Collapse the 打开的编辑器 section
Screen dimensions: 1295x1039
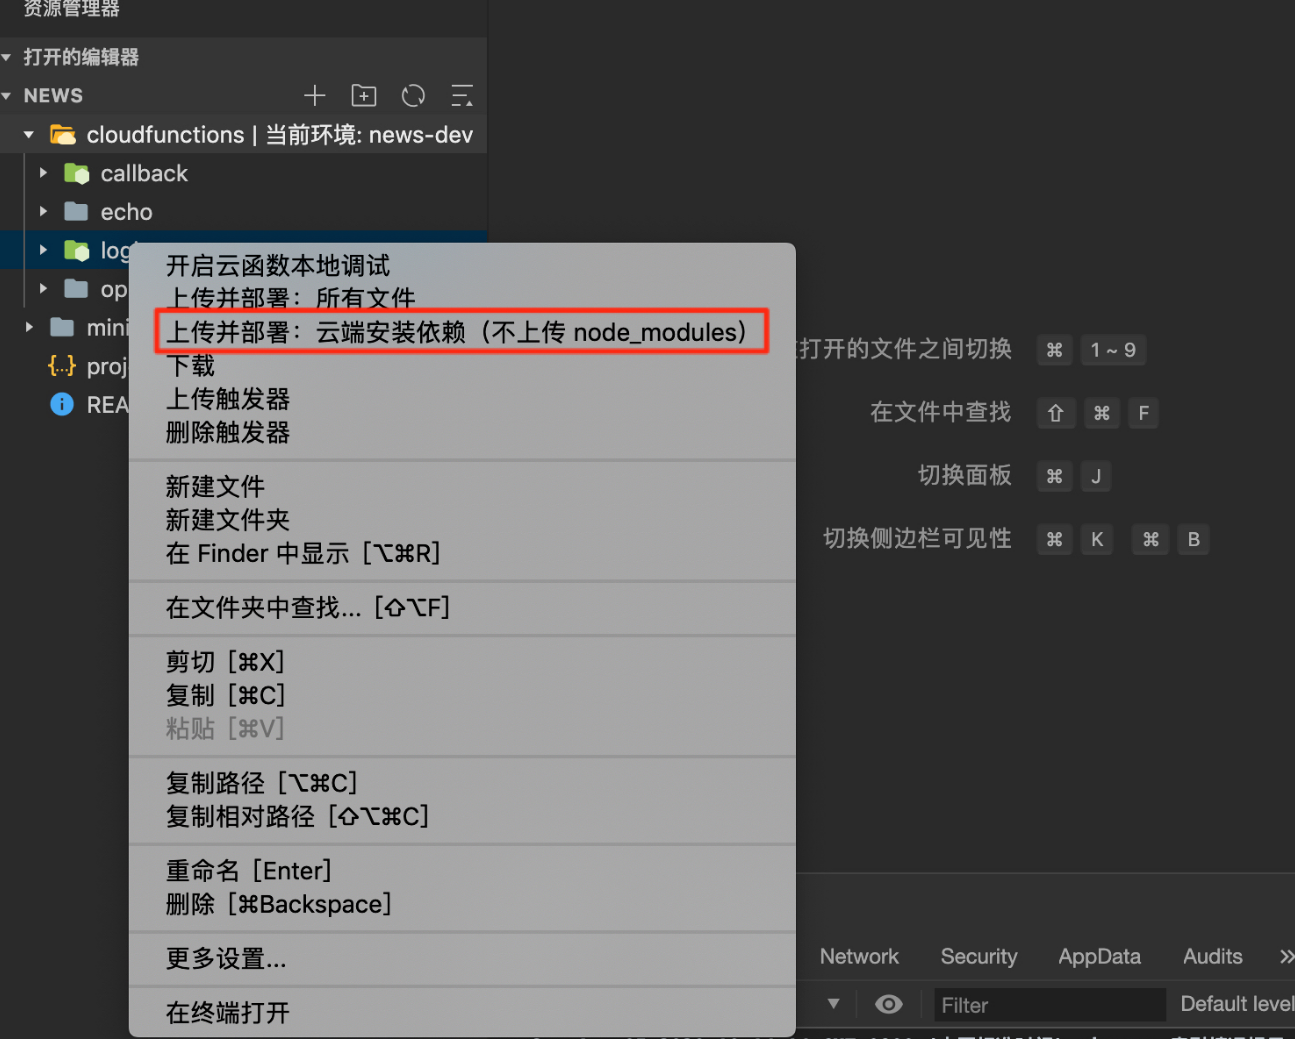click(x=7, y=57)
